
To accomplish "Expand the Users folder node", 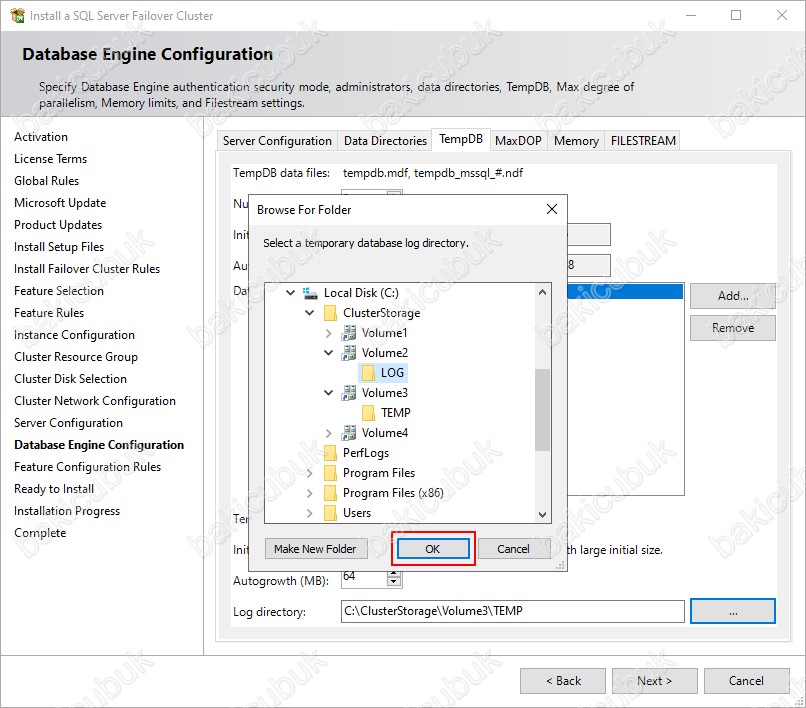I will tap(309, 513).
